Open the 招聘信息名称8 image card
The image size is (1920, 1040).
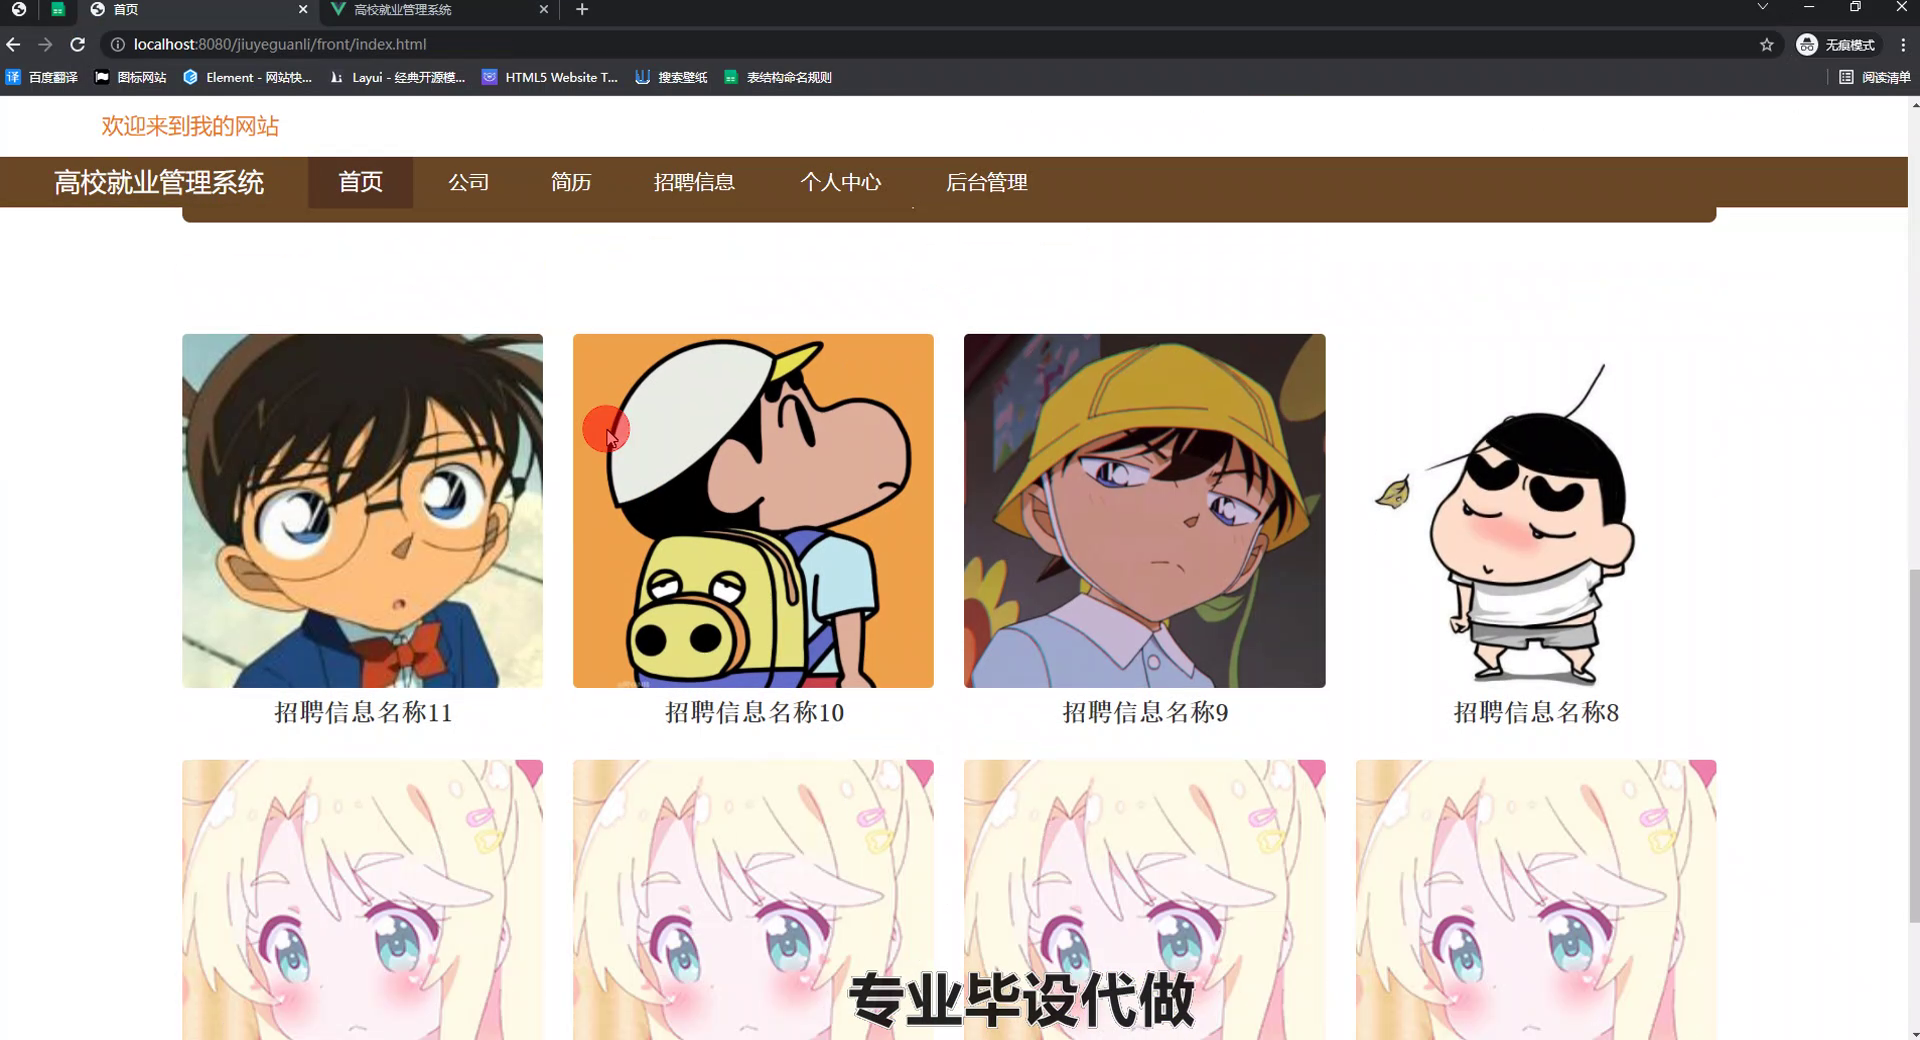point(1536,510)
